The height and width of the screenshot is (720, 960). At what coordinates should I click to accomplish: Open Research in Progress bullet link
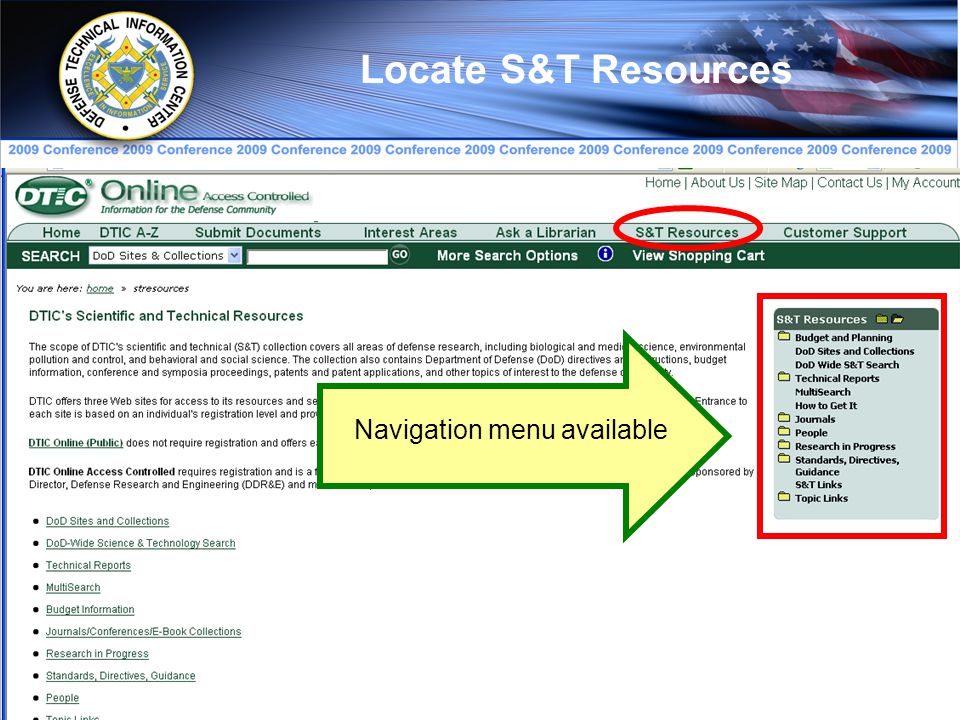pos(97,653)
